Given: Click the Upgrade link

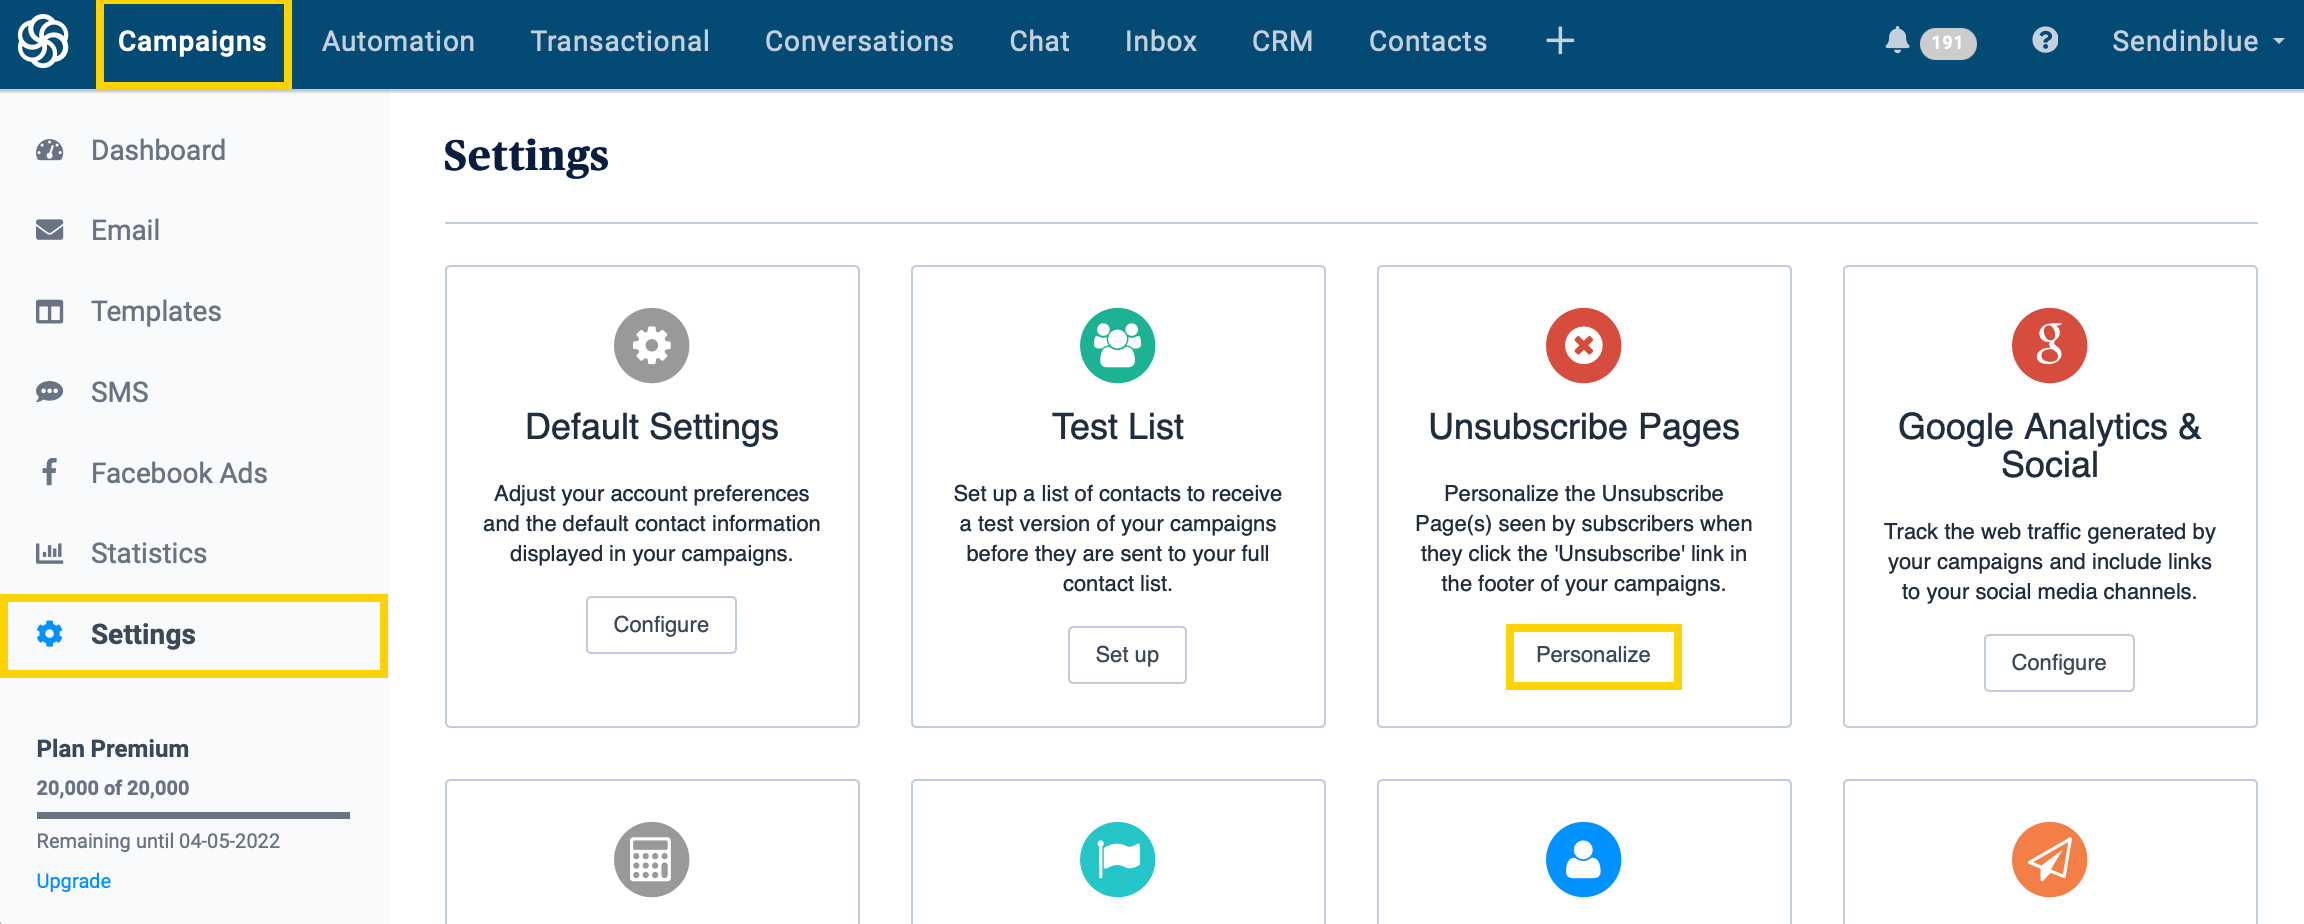Looking at the screenshot, I should [x=73, y=880].
